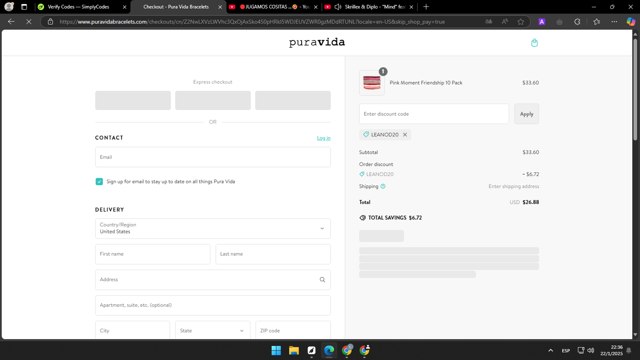This screenshot has height=360, width=640.
Task: Focus the Email input field
Action: pyautogui.click(x=213, y=157)
